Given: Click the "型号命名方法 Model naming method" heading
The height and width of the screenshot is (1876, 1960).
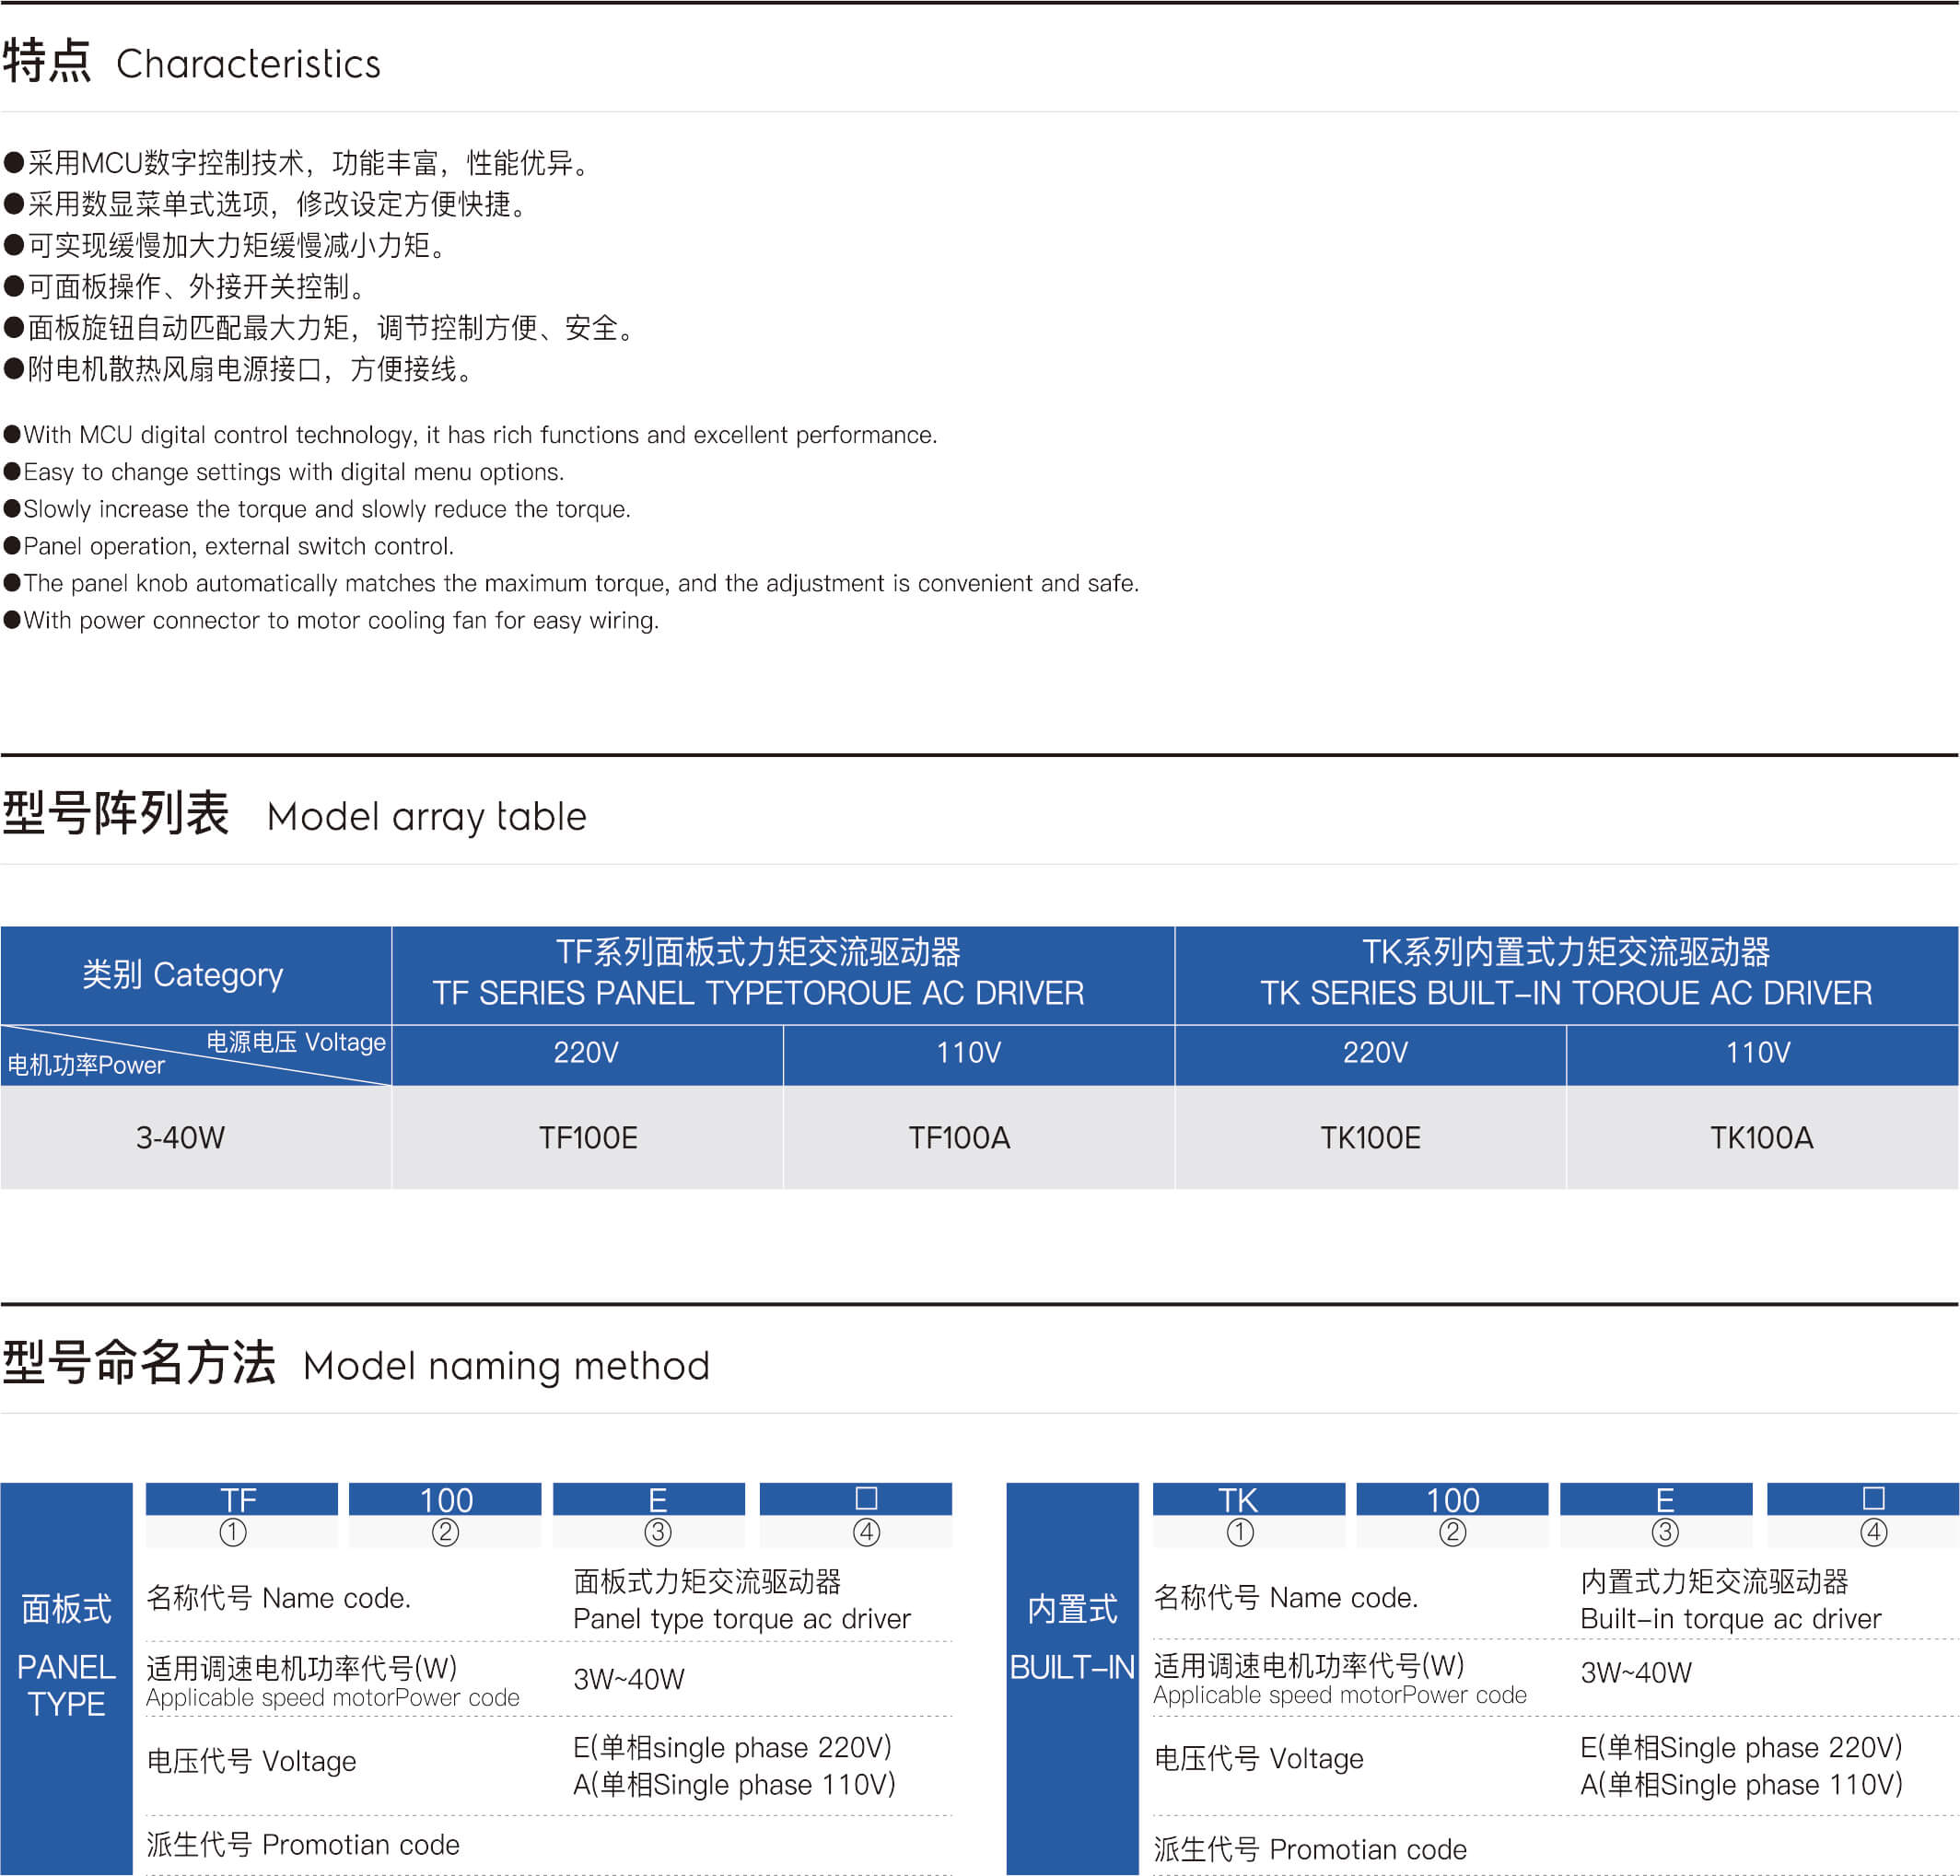Looking at the screenshot, I should 356,1363.
